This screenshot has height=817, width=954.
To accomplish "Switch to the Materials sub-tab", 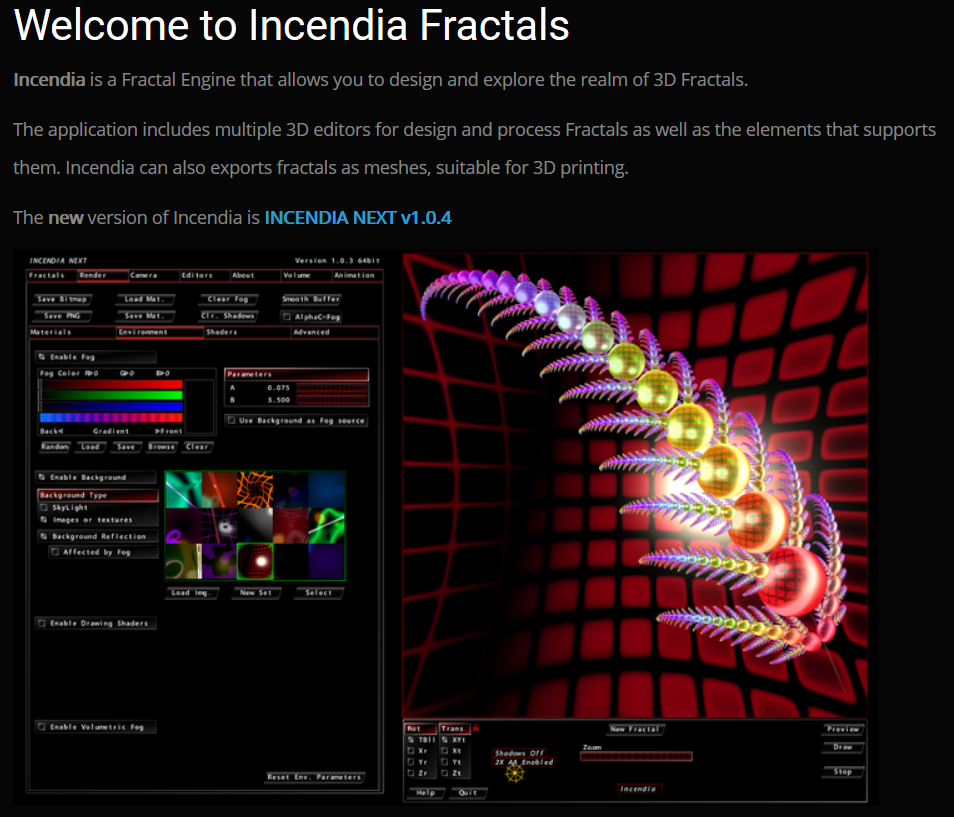I will pos(72,332).
